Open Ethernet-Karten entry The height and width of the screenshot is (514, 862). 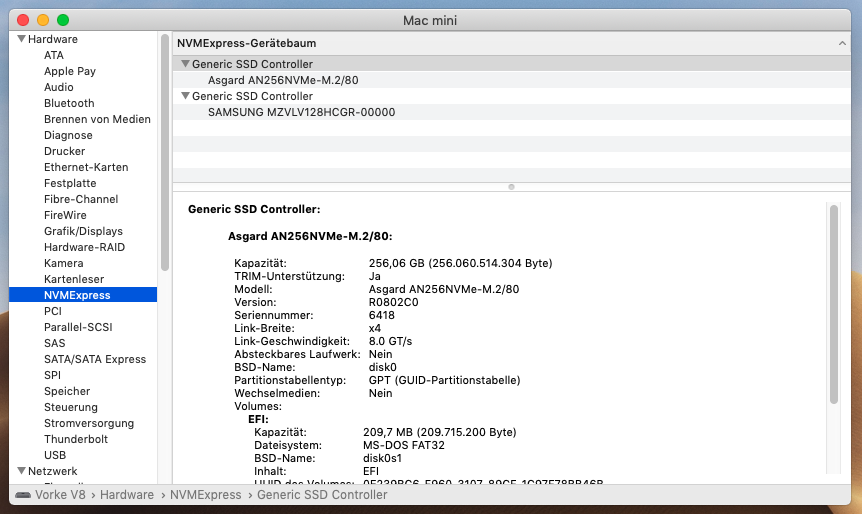coord(86,167)
